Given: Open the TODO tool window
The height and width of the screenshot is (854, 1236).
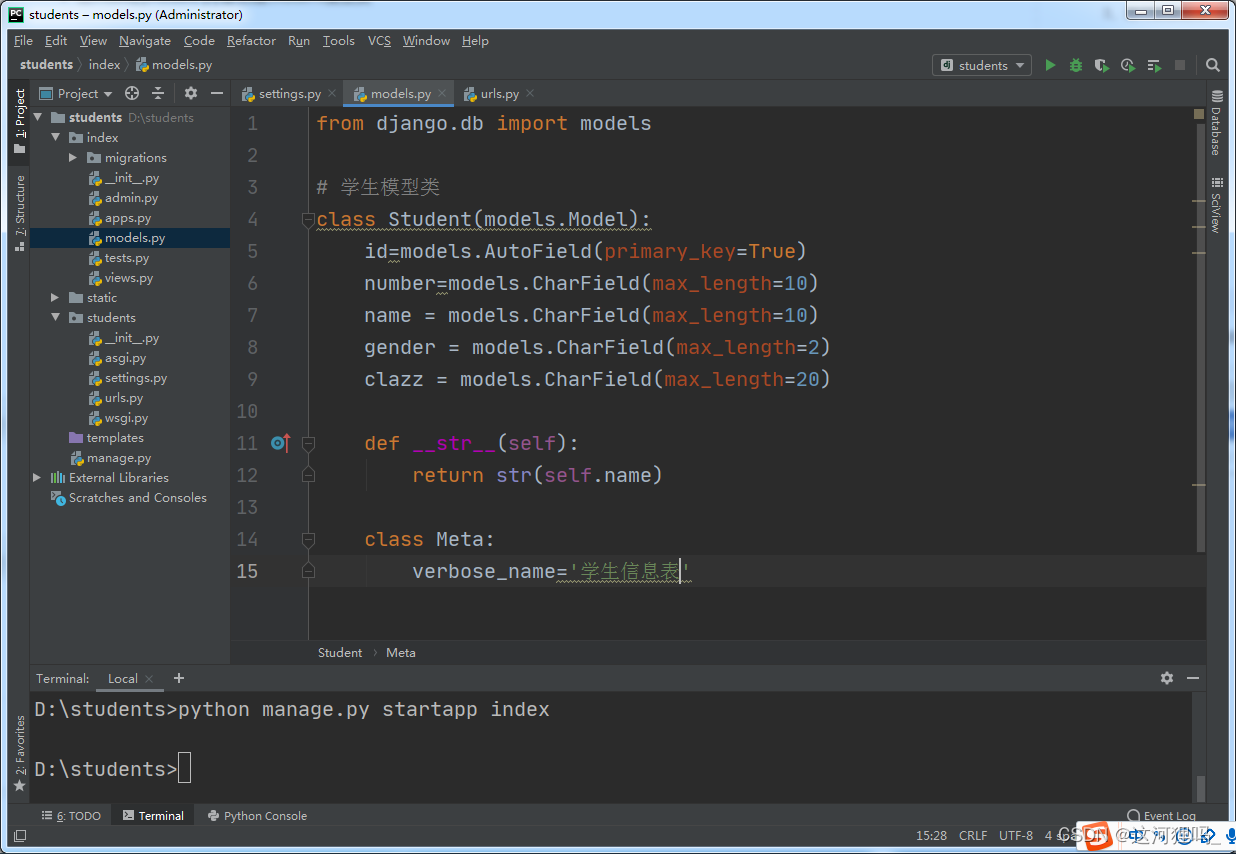Looking at the screenshot, I should point(71,816).
